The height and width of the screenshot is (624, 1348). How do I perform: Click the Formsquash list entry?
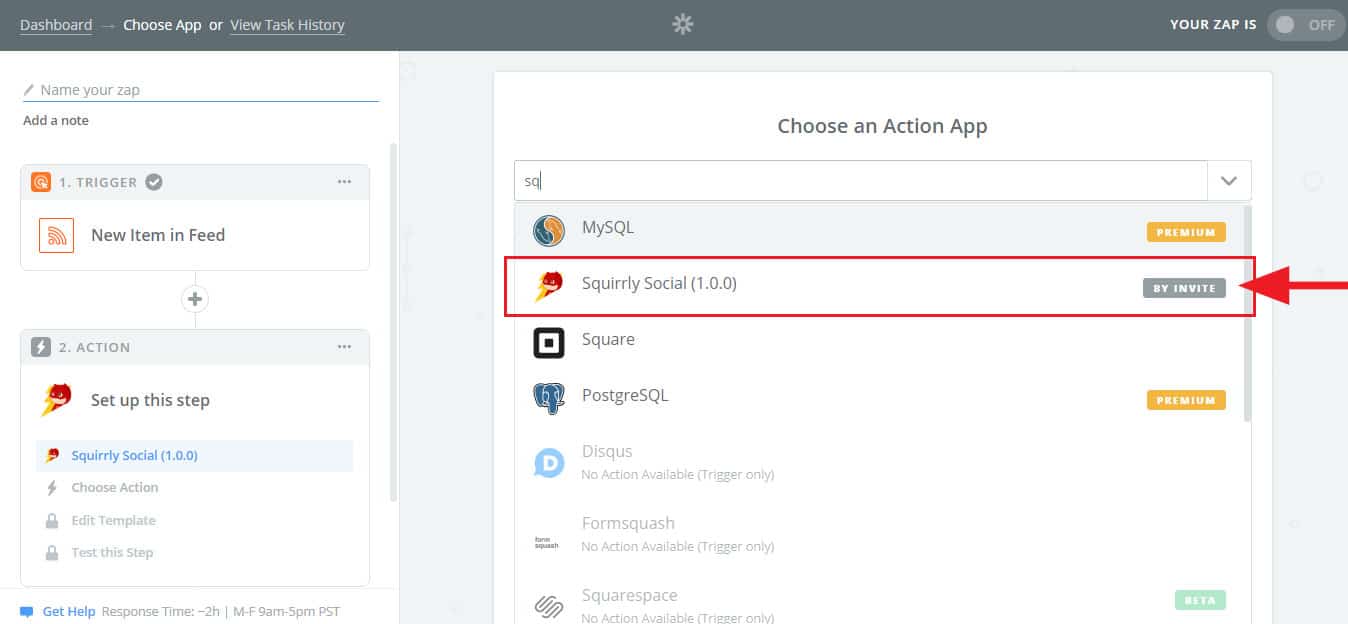(879, 534)
